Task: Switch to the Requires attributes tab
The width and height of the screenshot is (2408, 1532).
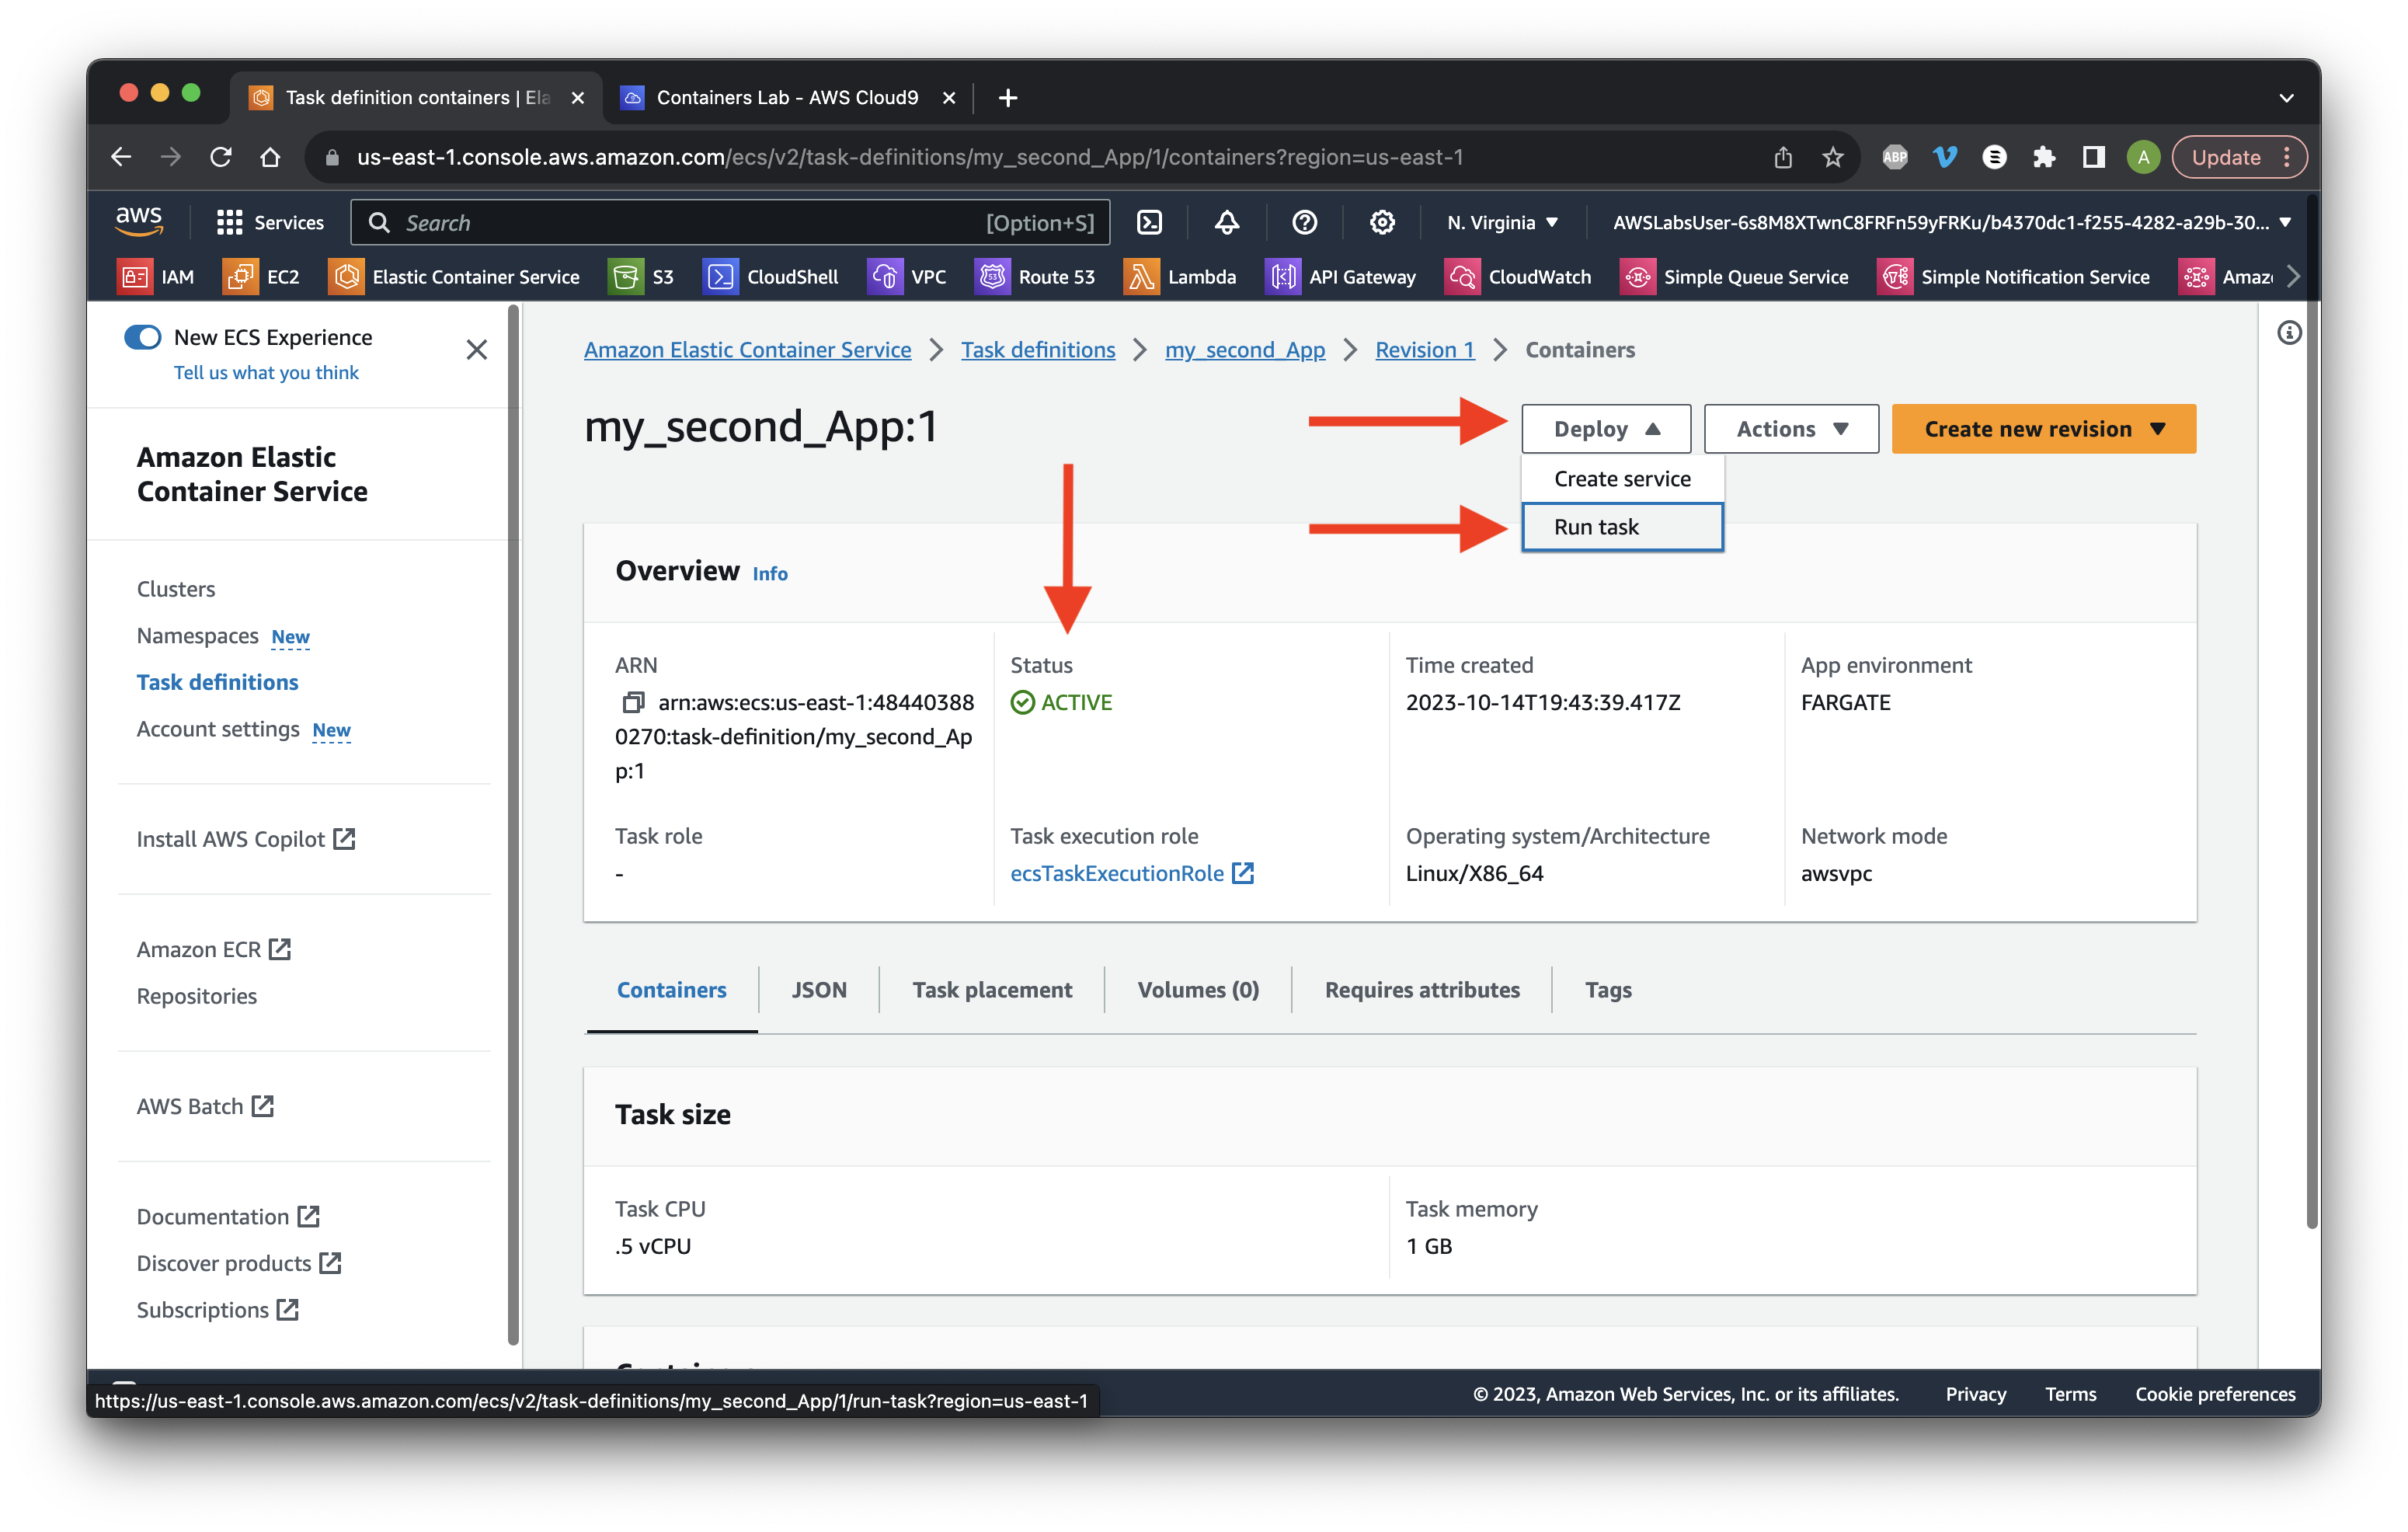Action: [x=1422, y=989]
